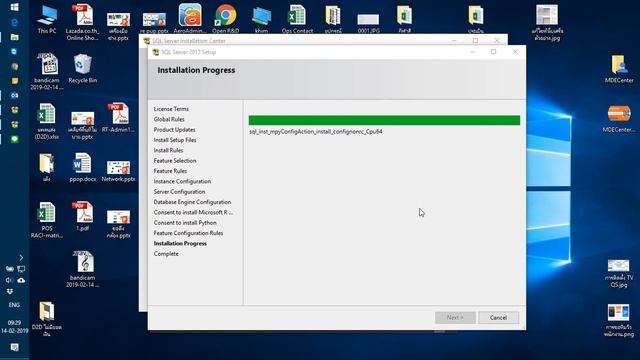This screenshot has width=640, height=360.
Task: Launch the AeroAdmin desktop shortcut
Action: coord(190,19)
